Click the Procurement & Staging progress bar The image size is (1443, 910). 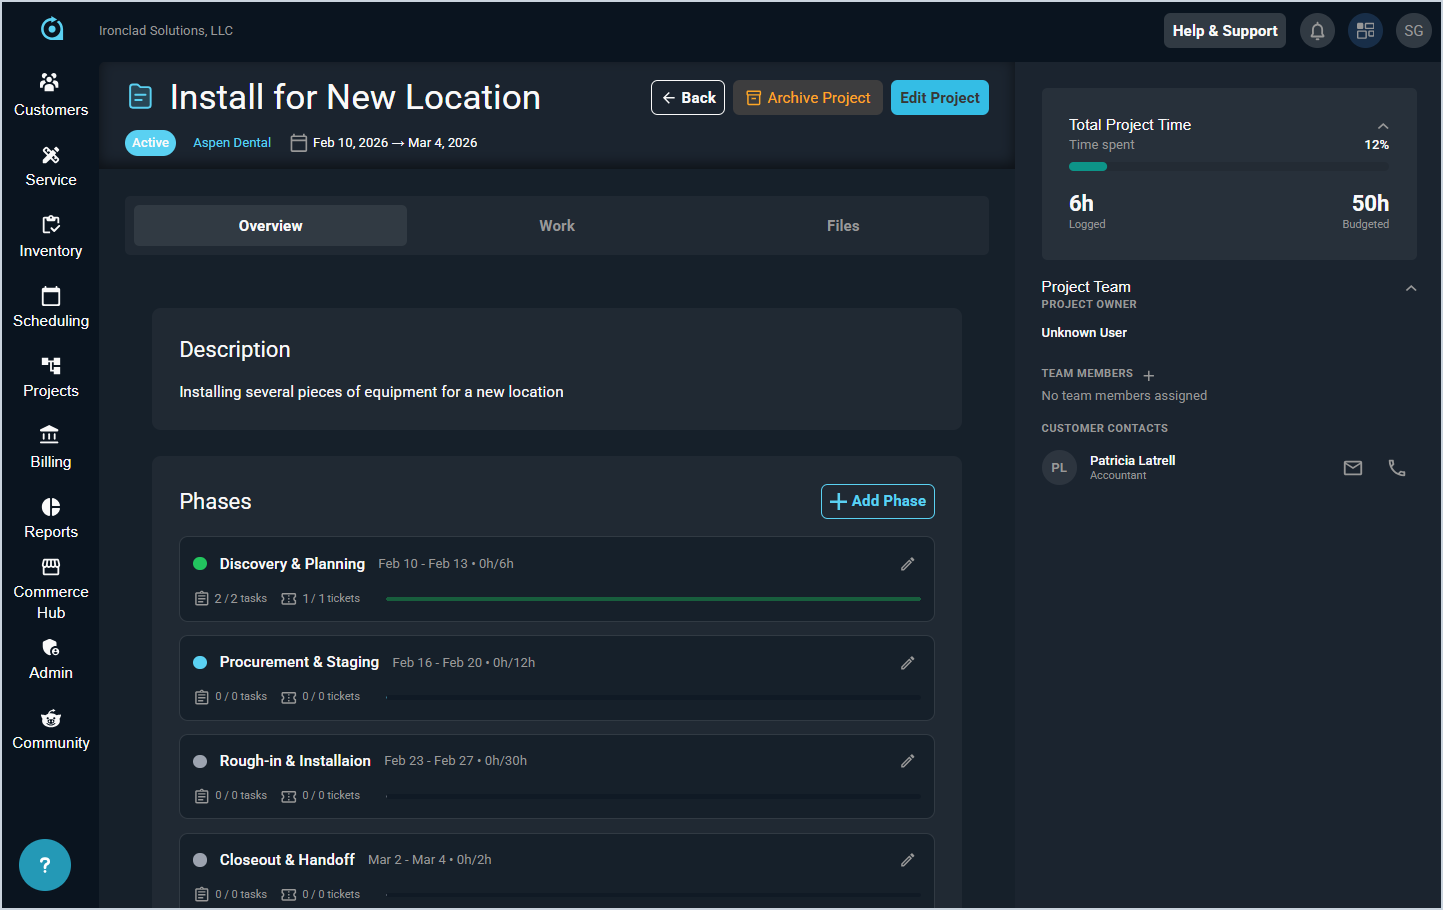(653, 697)
